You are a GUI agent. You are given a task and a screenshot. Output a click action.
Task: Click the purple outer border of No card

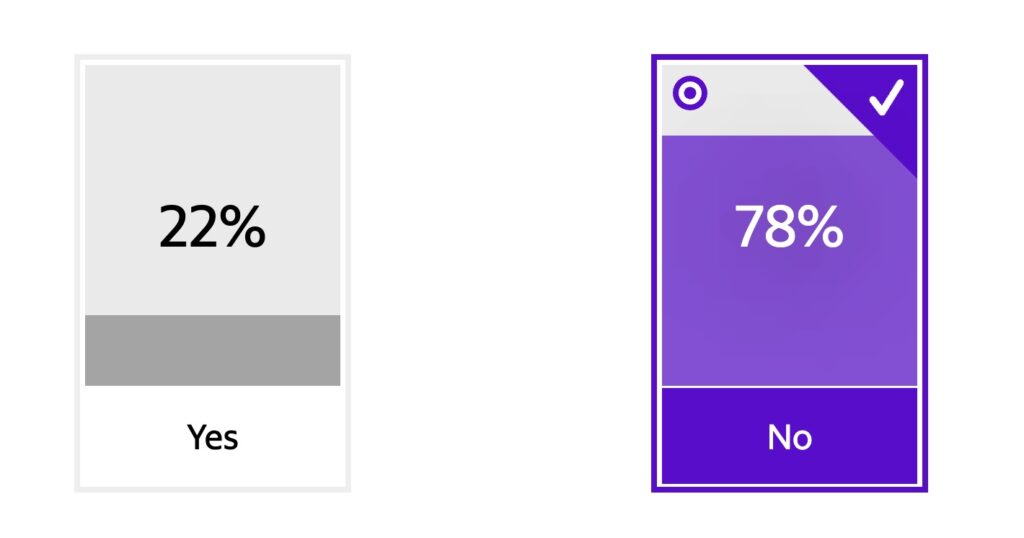654,273
